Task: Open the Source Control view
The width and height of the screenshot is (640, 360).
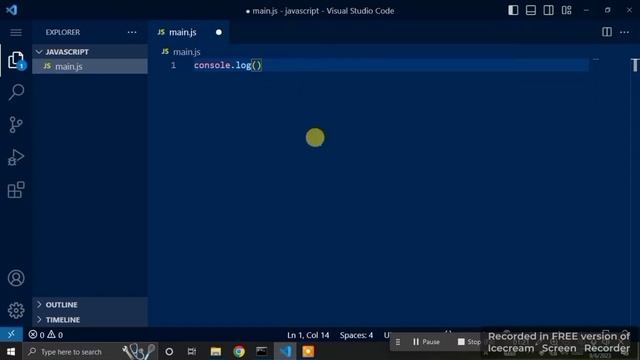Action: coord(16,124)
